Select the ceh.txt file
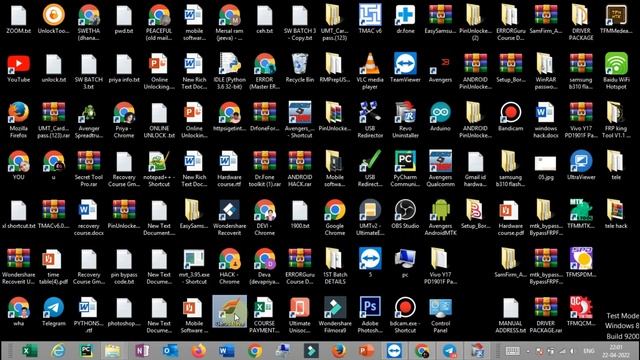This screenshot has height=360, width=640. pyautogui.click(x=264, y=19)
